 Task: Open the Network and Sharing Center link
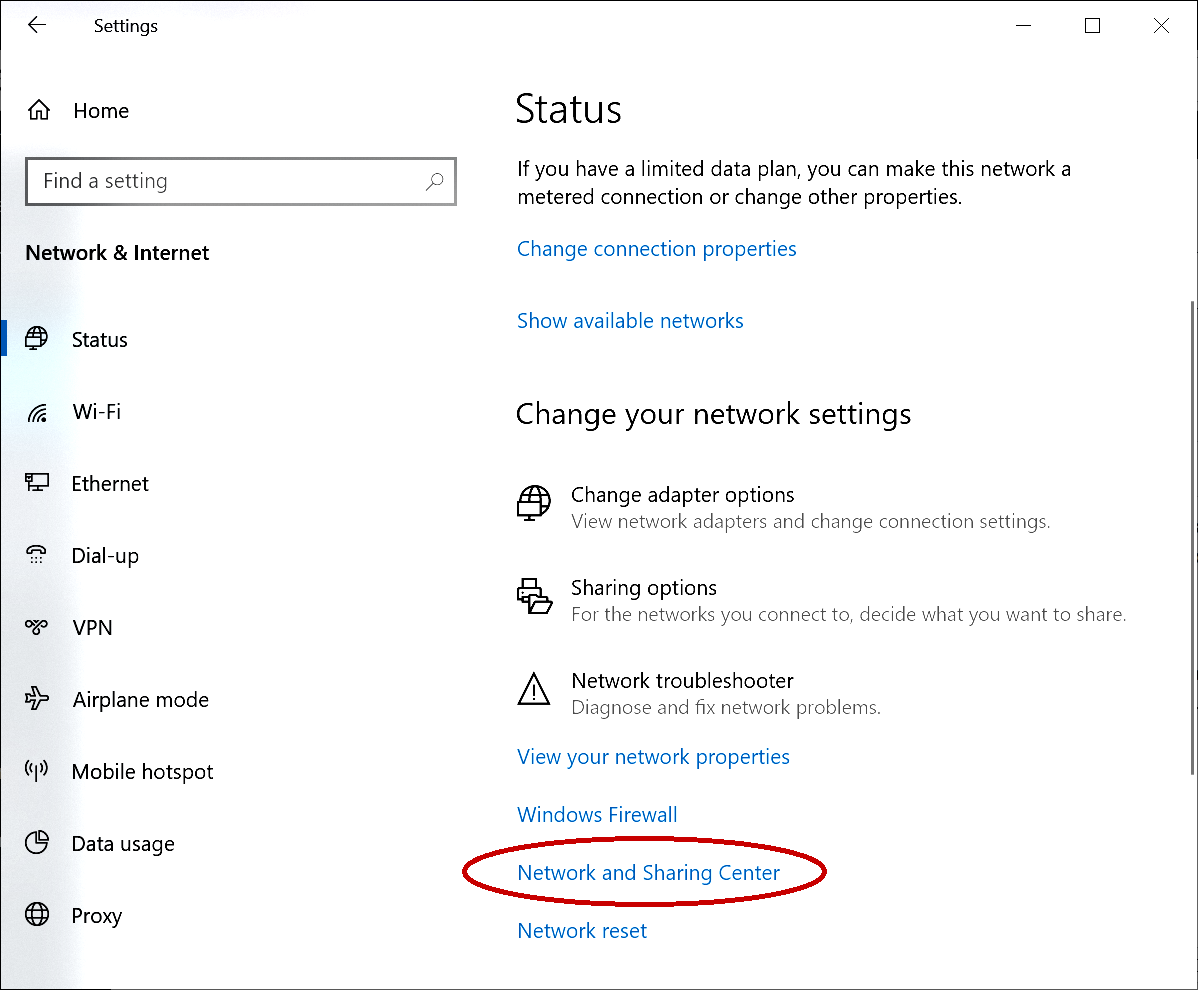click(648, 872)
